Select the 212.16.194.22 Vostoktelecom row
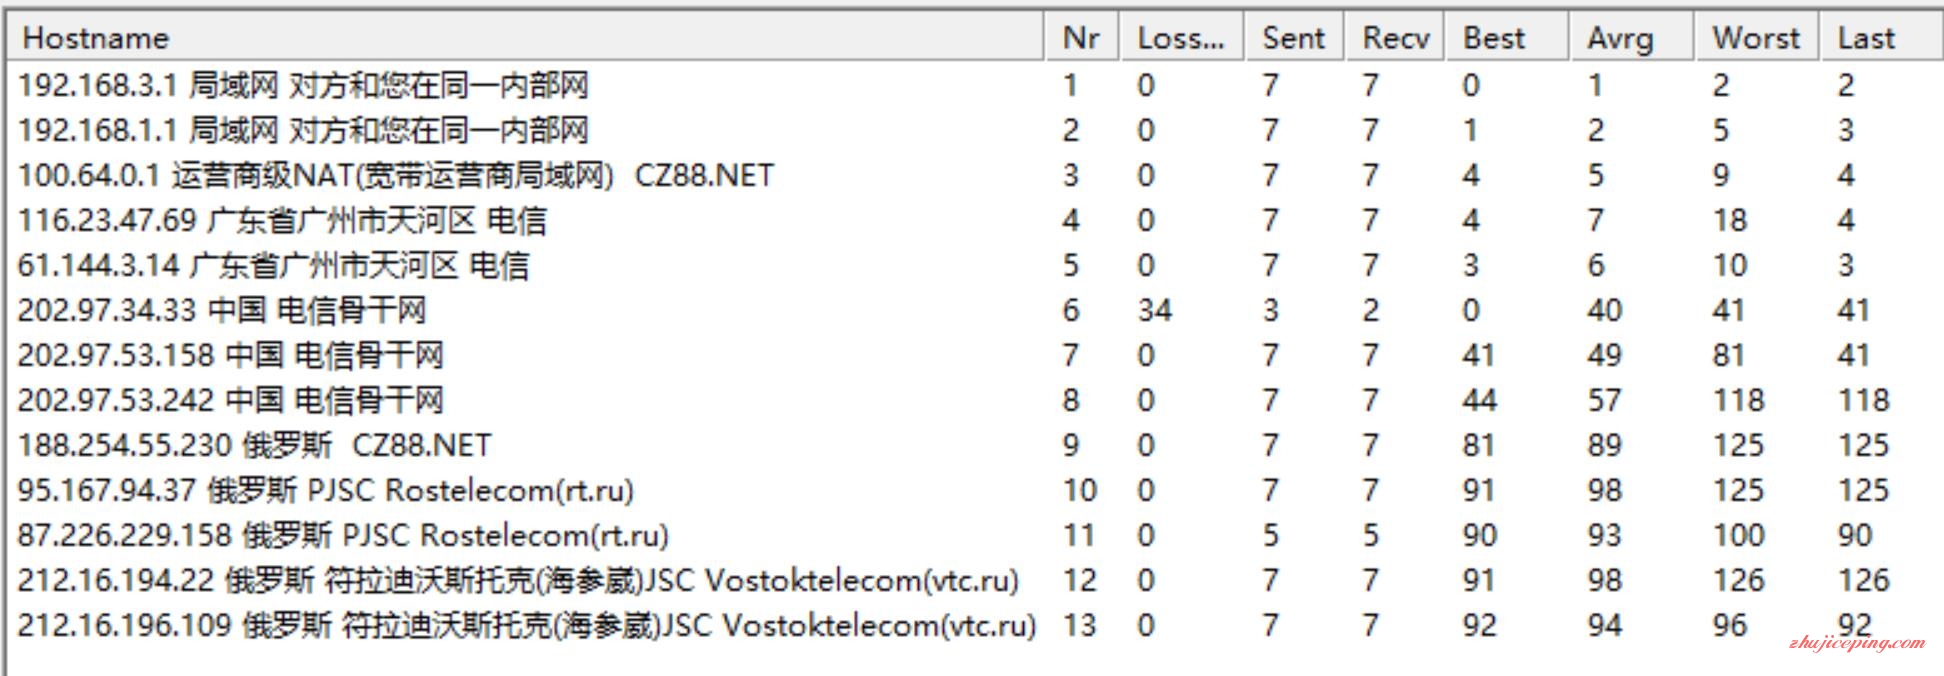Screen dimensions: 1944x676 pyautogui.click(x=972, y=580)
